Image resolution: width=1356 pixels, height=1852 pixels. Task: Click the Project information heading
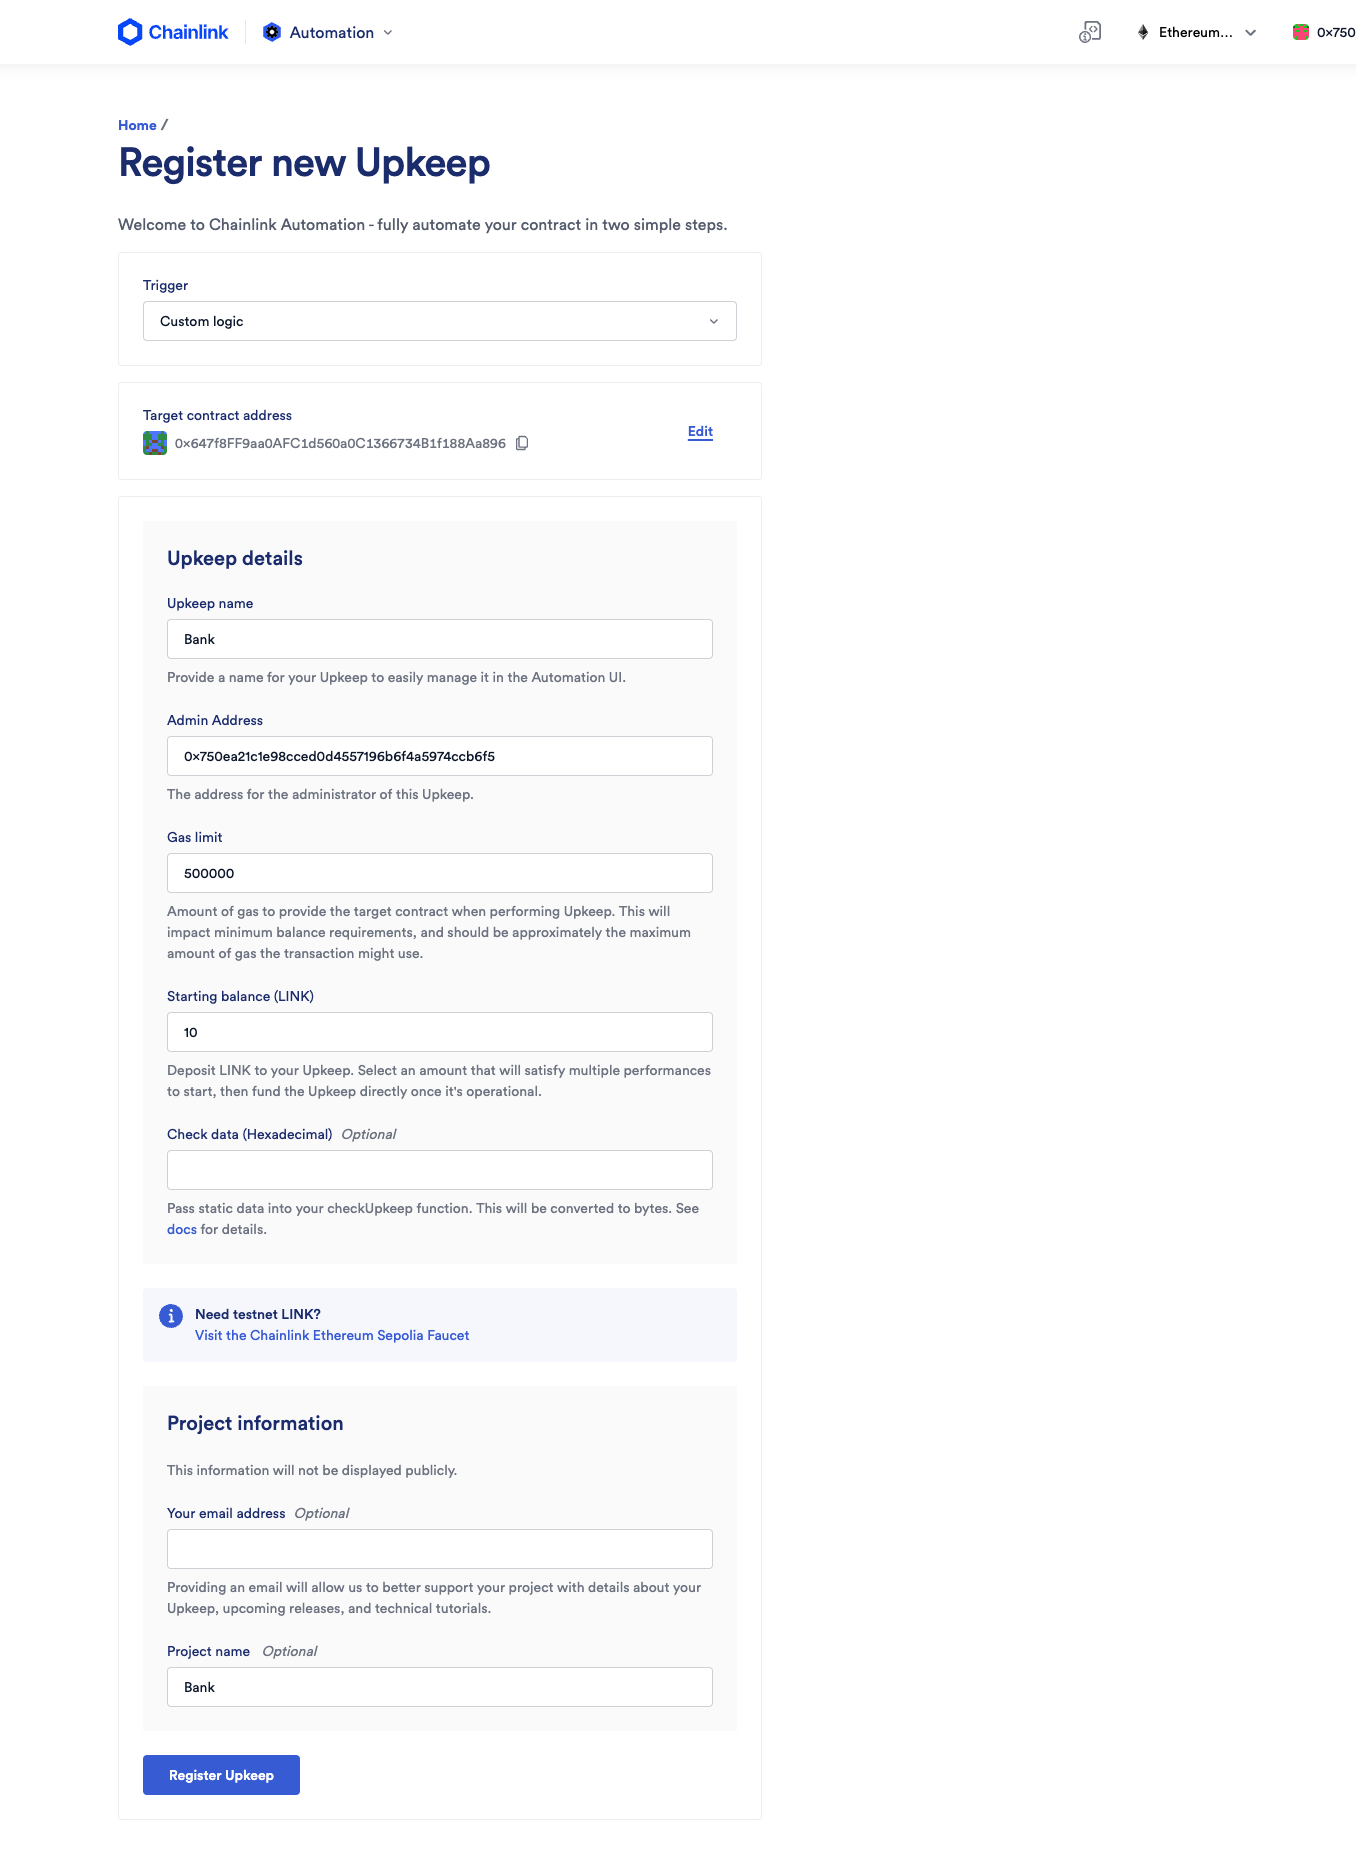255,1423
